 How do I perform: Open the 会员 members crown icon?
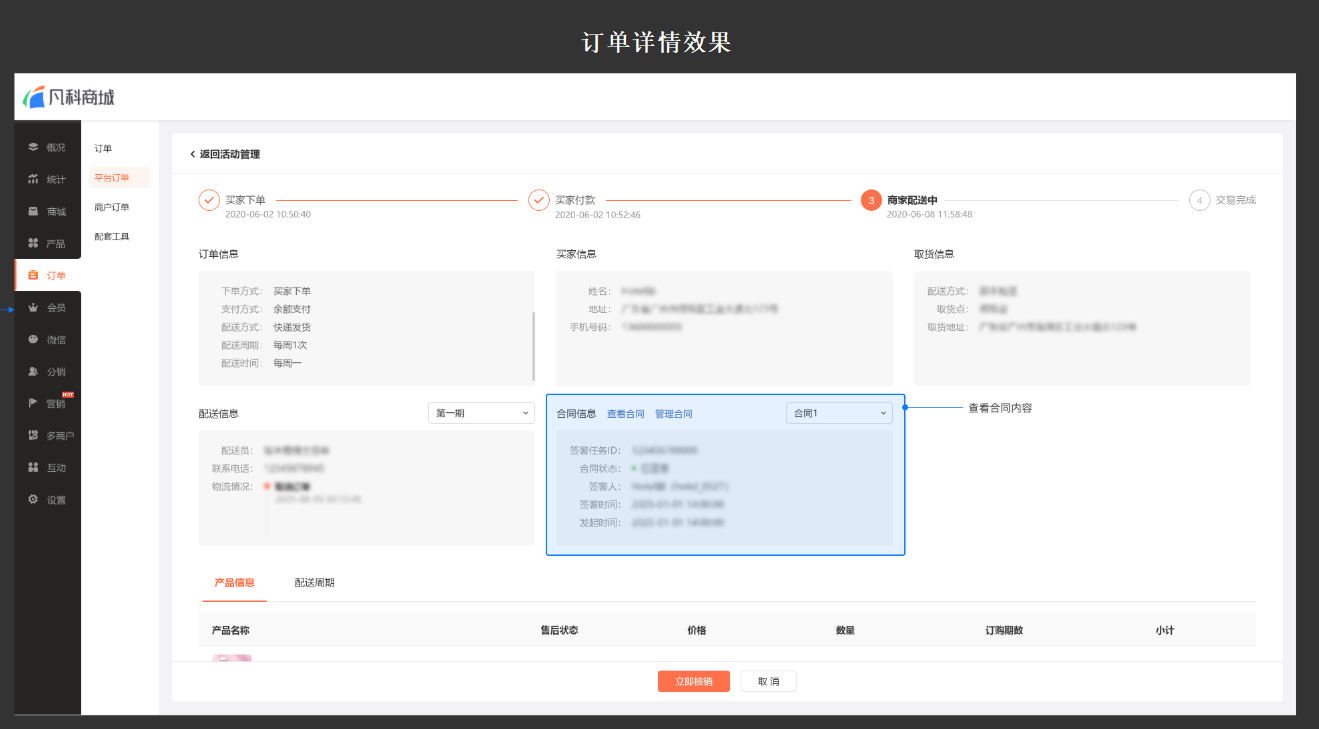33,307
